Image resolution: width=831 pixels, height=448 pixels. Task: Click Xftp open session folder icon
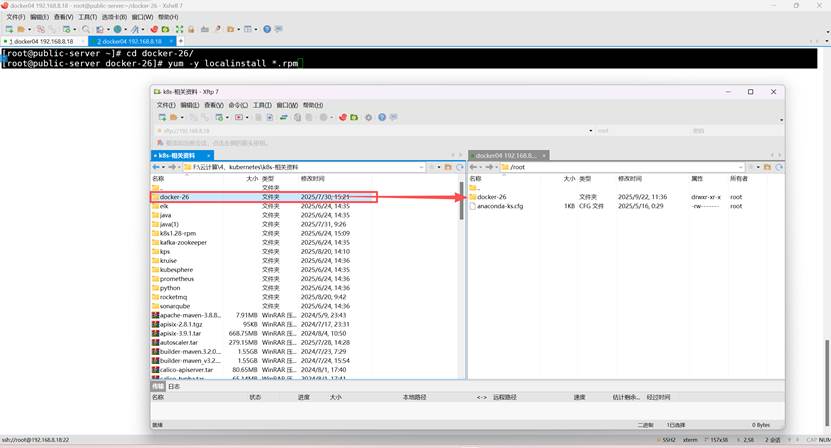173,117
